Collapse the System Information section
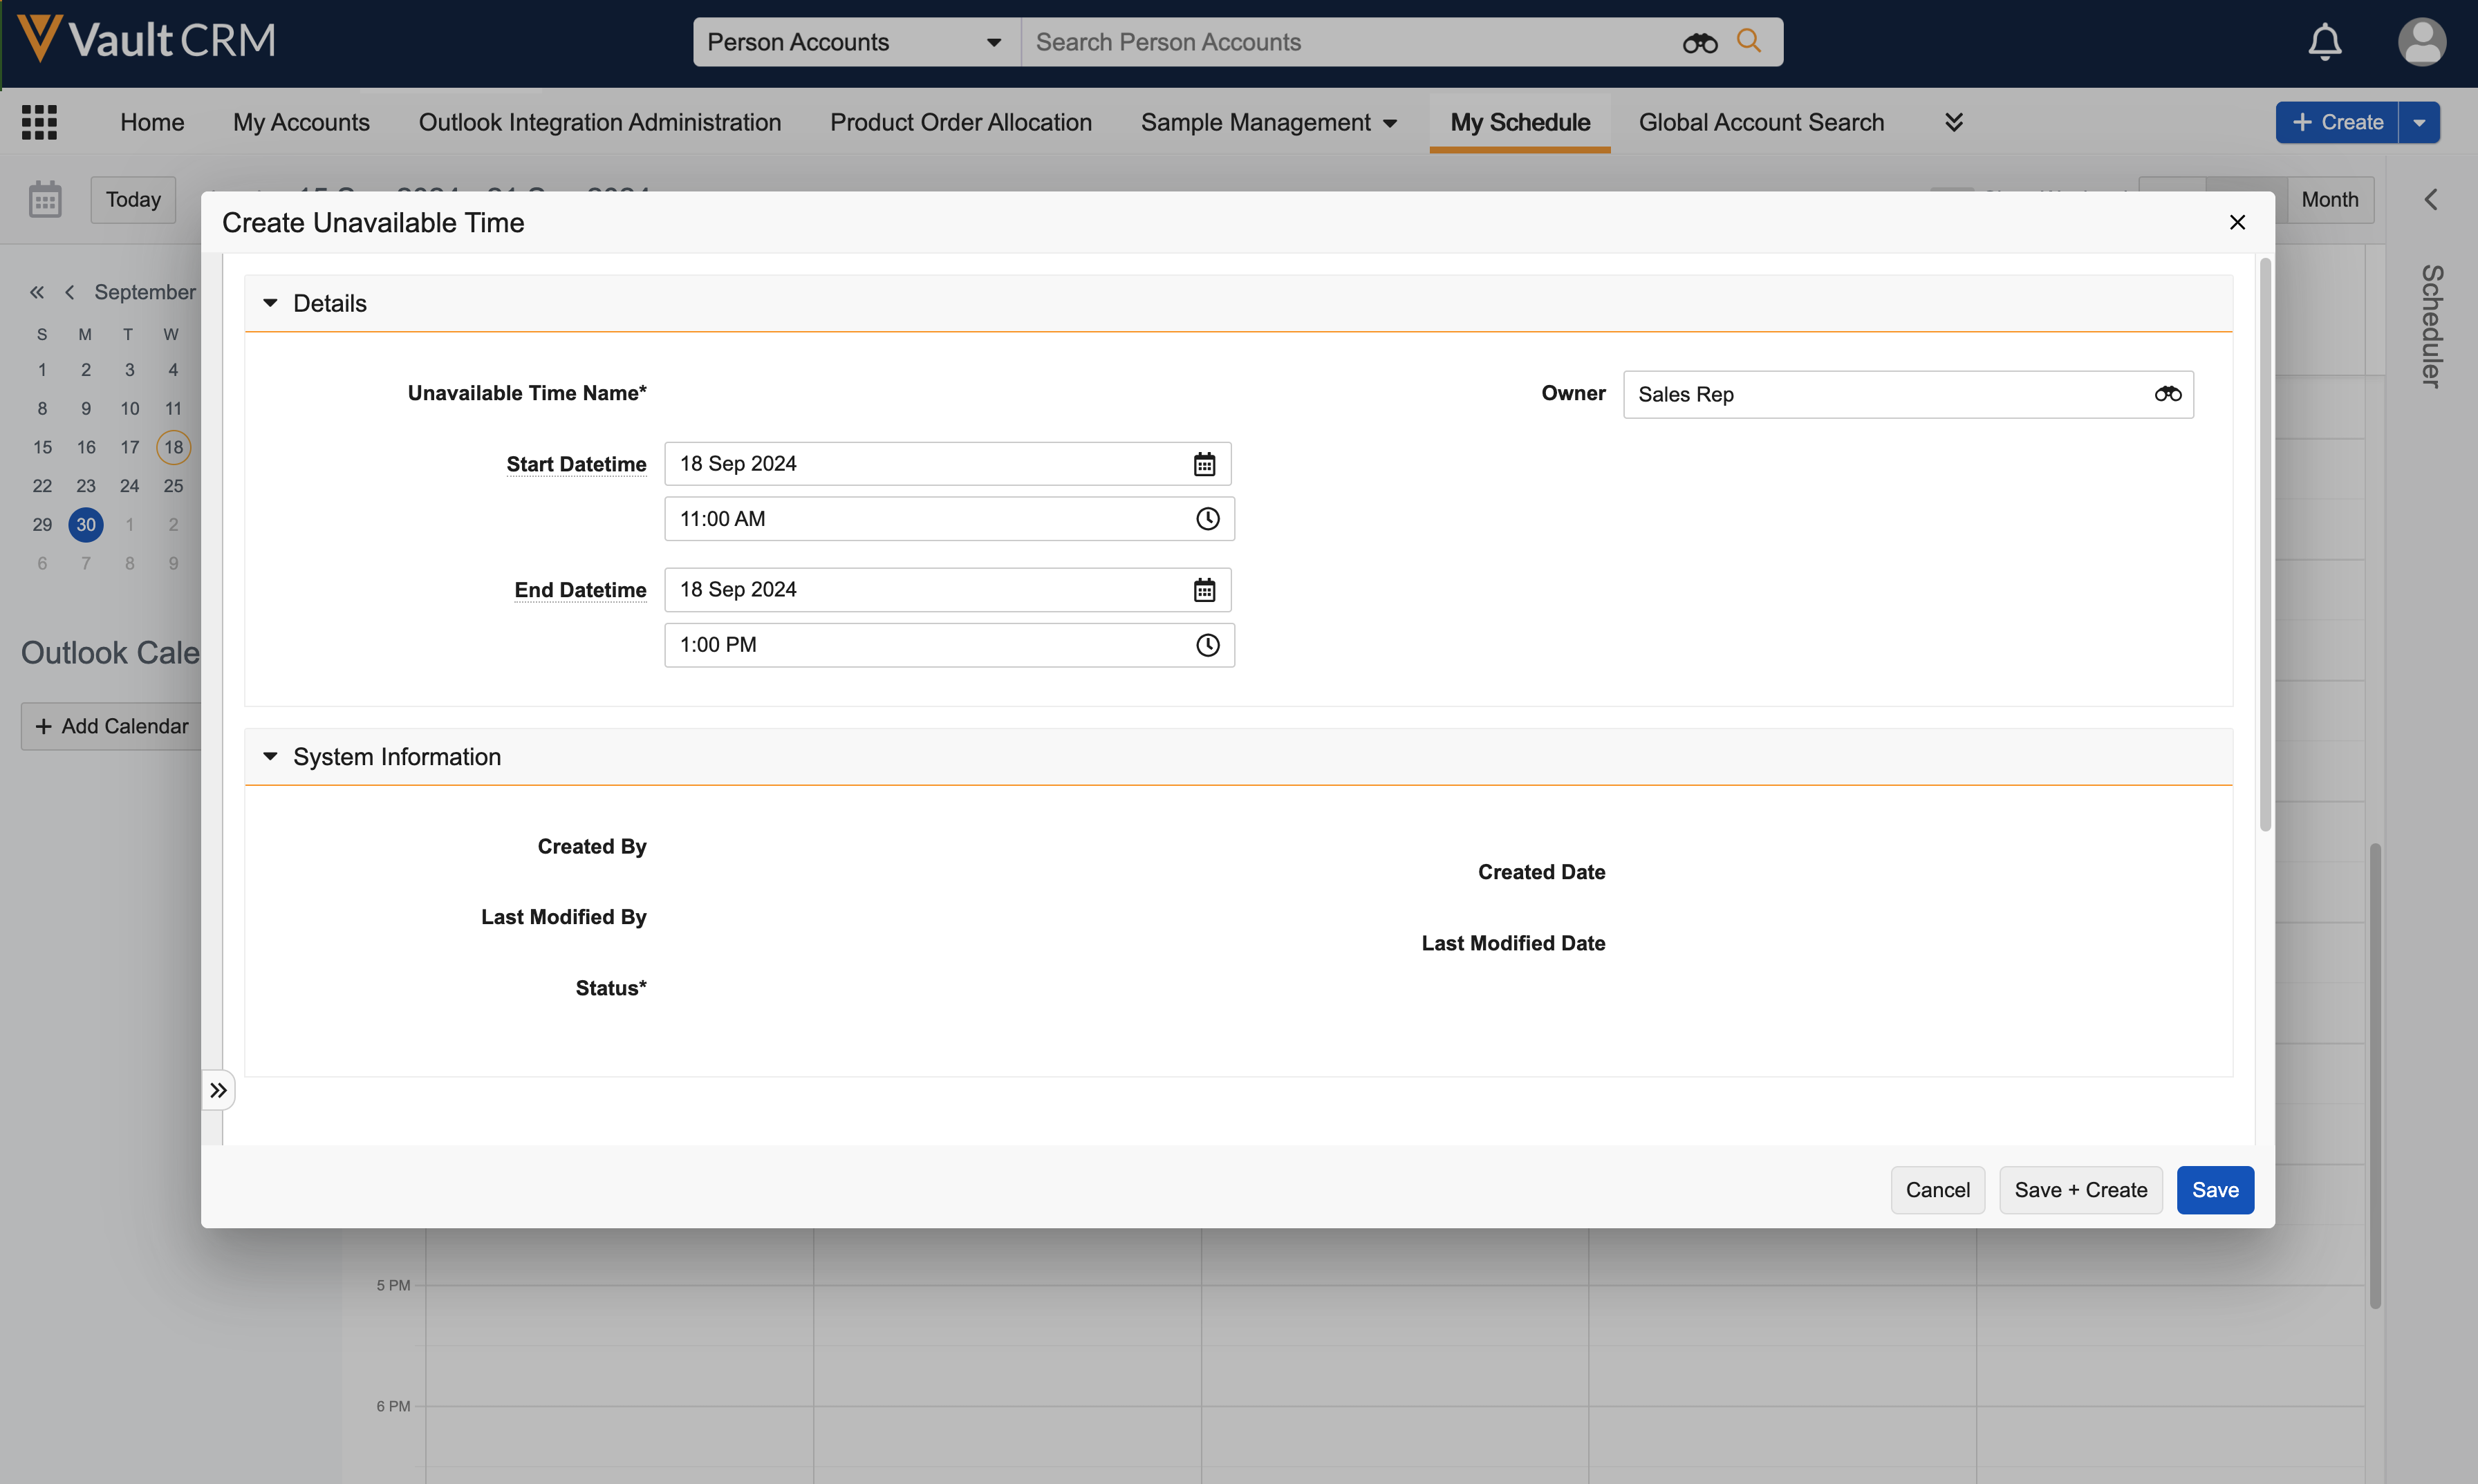Image resolution: width=2478 pixels, height=1484 pixels. click(x=270, y=757)
